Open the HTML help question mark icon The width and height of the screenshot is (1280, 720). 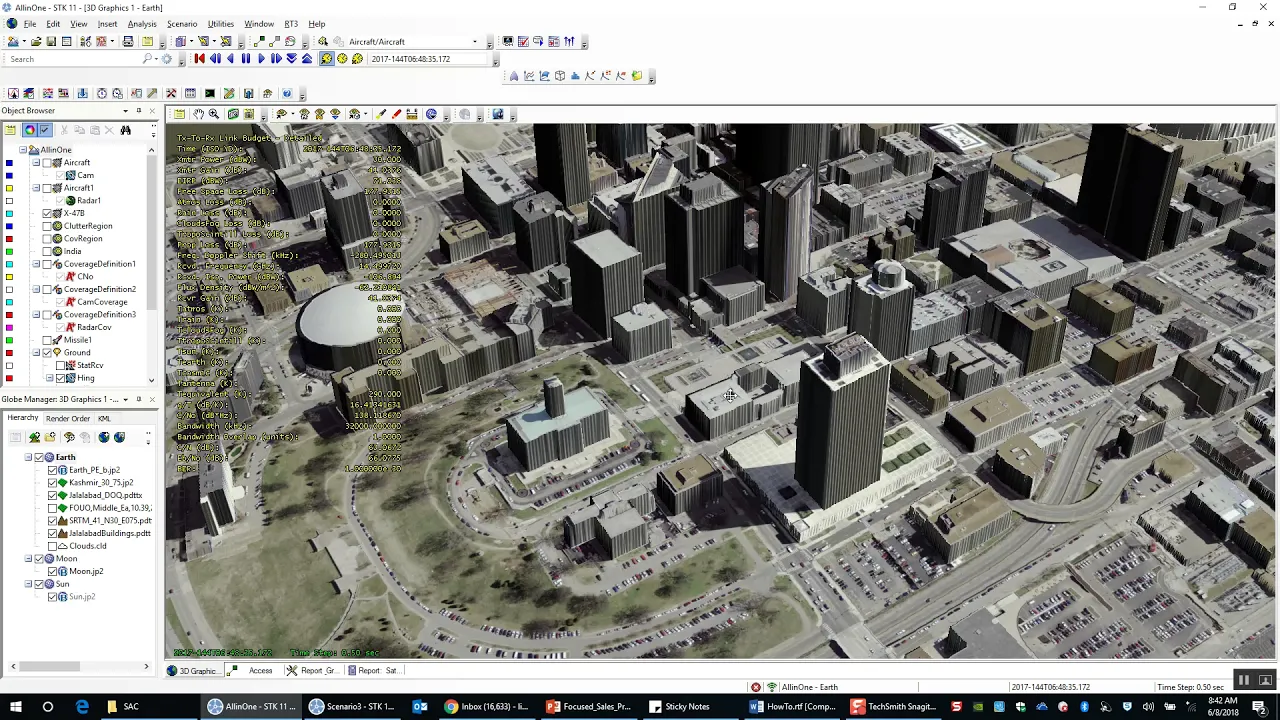click(286, 94)
